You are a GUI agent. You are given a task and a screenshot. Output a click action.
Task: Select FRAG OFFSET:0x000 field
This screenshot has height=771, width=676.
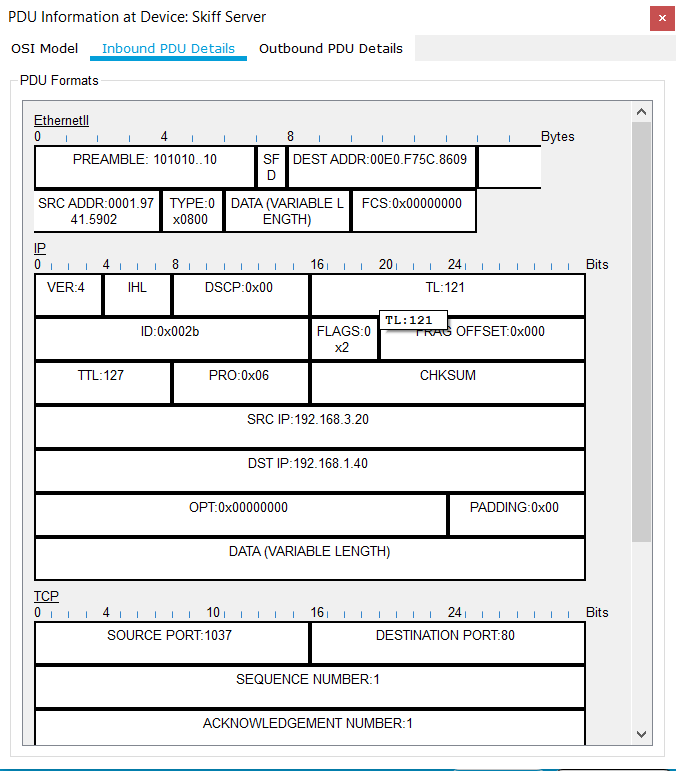(482, 339)
